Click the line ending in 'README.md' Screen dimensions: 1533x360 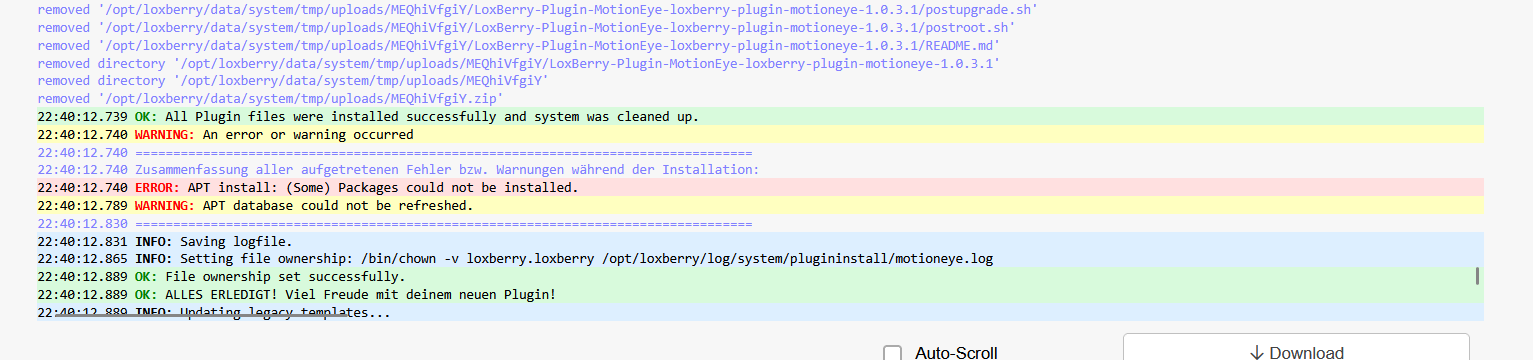[x=519, y=45]
